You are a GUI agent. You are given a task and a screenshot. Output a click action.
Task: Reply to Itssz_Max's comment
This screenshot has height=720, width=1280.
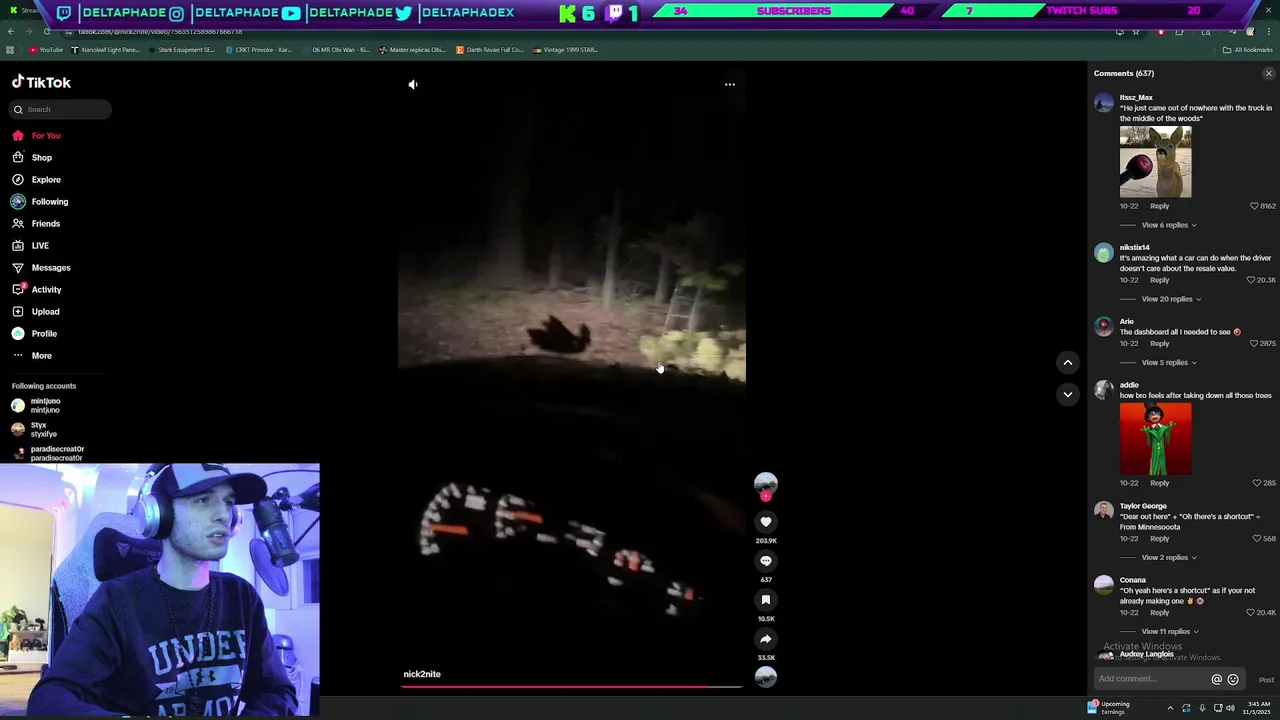point(1159,206)
